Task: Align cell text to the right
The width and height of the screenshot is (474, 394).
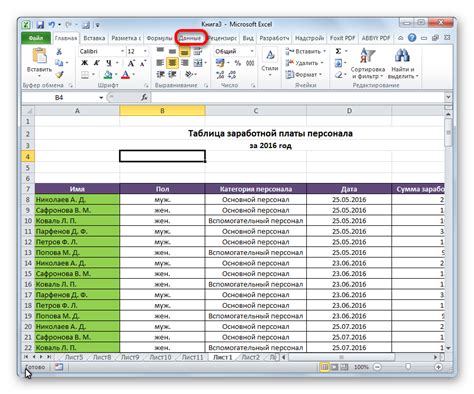Action: click(x=184, y=63)
